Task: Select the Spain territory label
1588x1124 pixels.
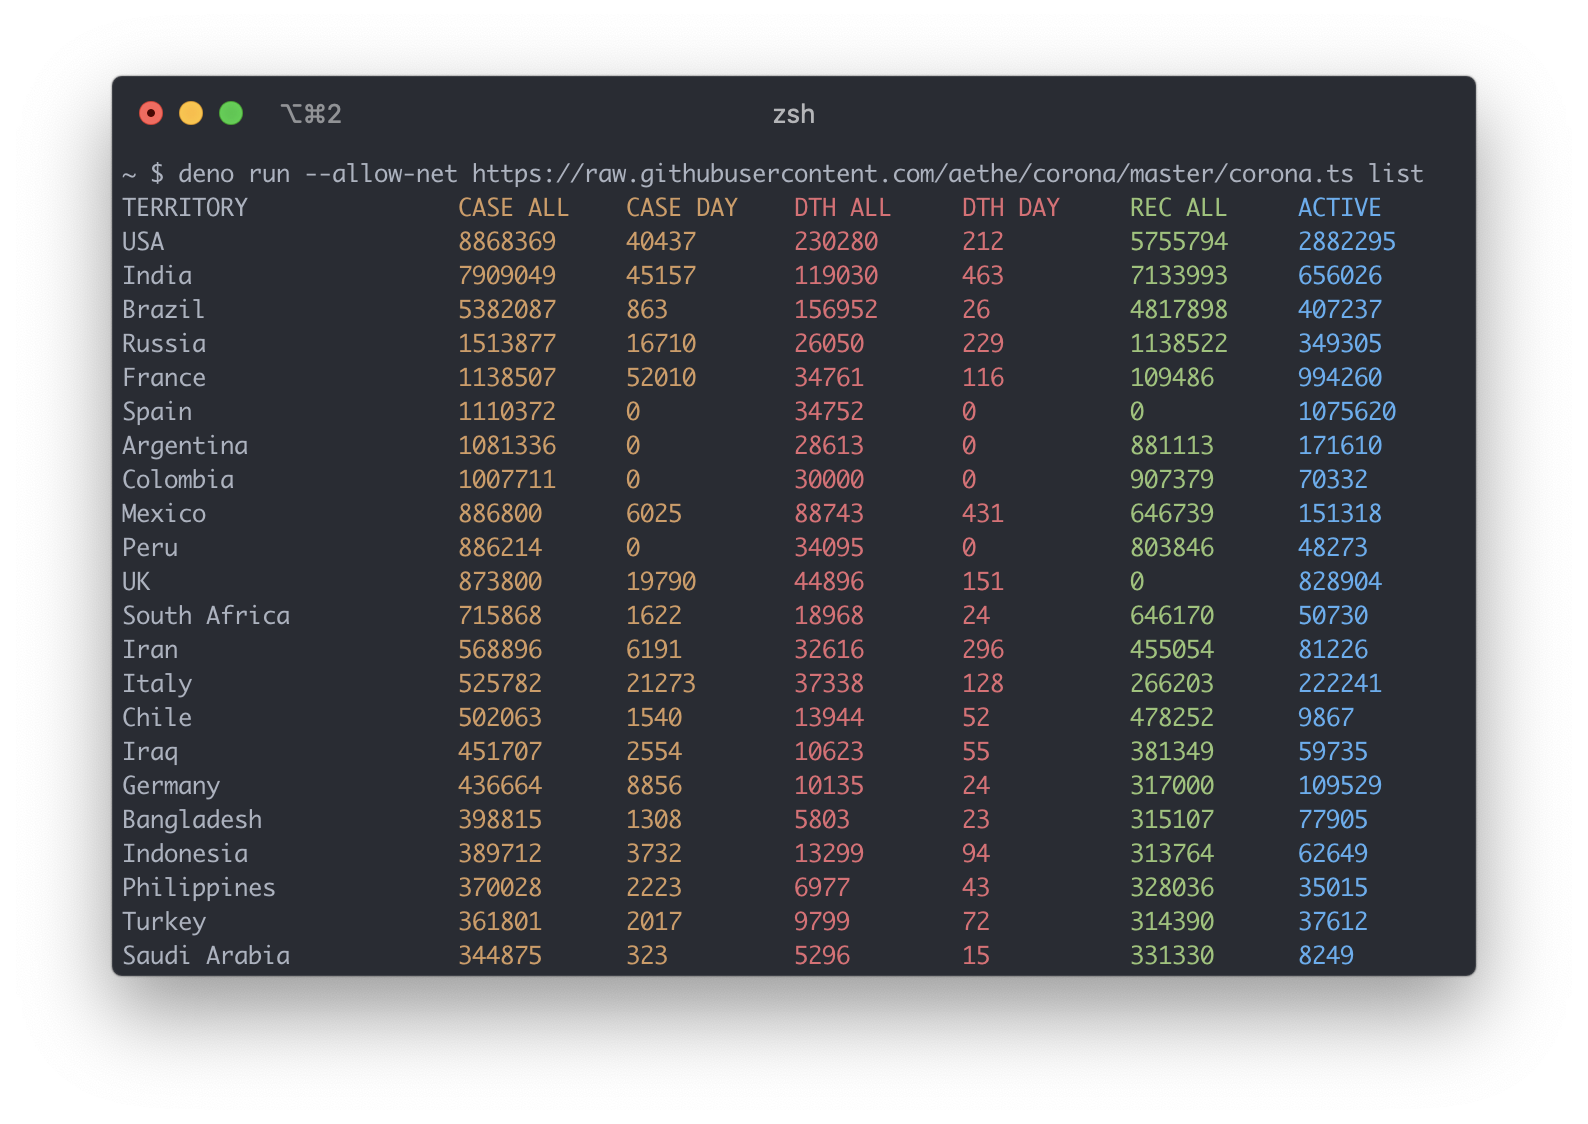Action: click(157, 412)
